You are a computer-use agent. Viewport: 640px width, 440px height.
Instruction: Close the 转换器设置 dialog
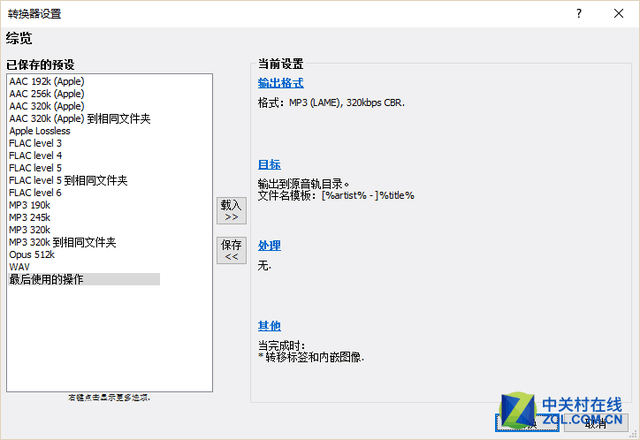619,13
